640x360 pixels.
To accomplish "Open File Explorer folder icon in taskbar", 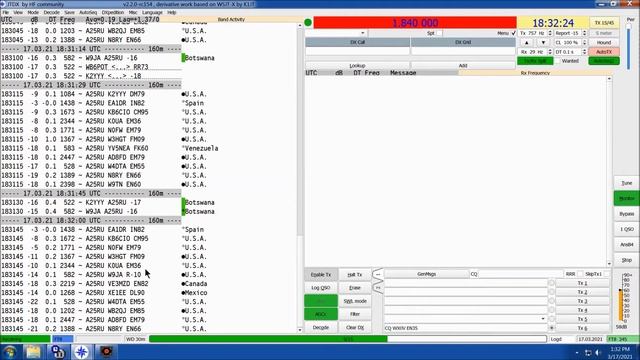I will [33, 352].
